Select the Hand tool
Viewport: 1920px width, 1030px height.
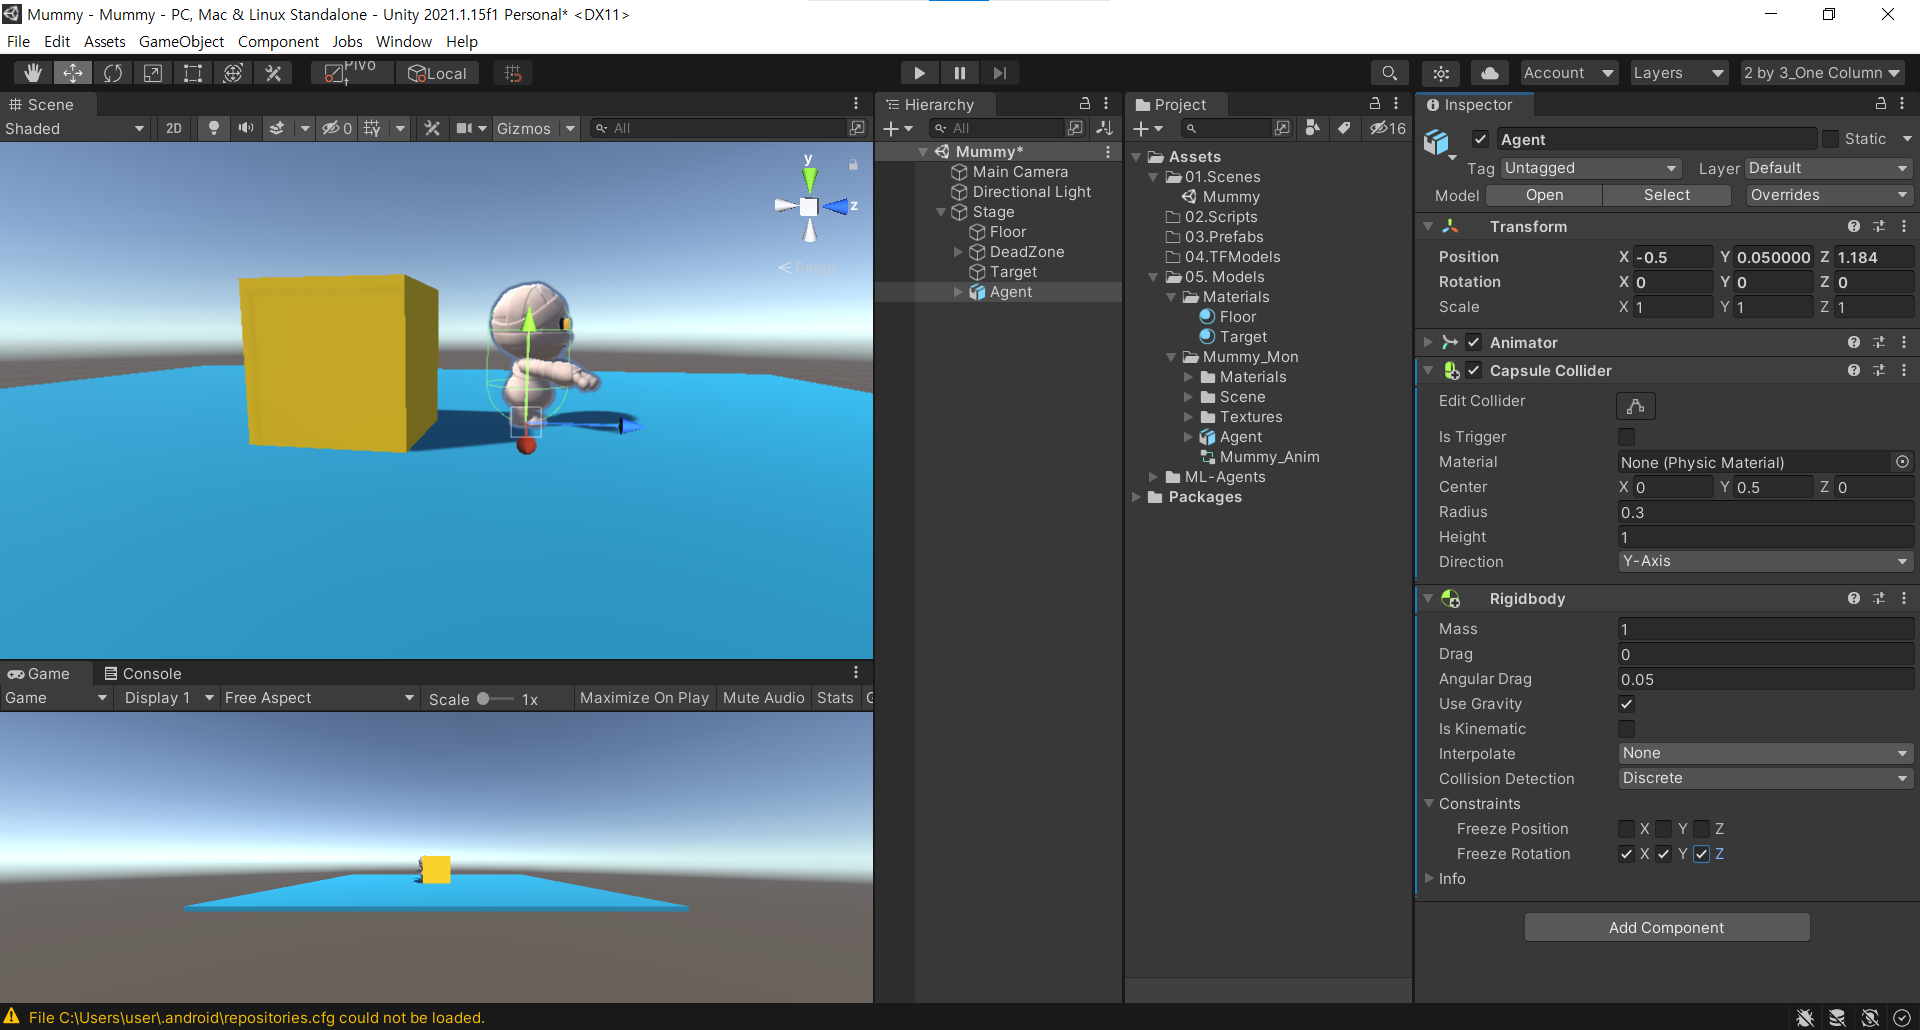tap(33, 73)
